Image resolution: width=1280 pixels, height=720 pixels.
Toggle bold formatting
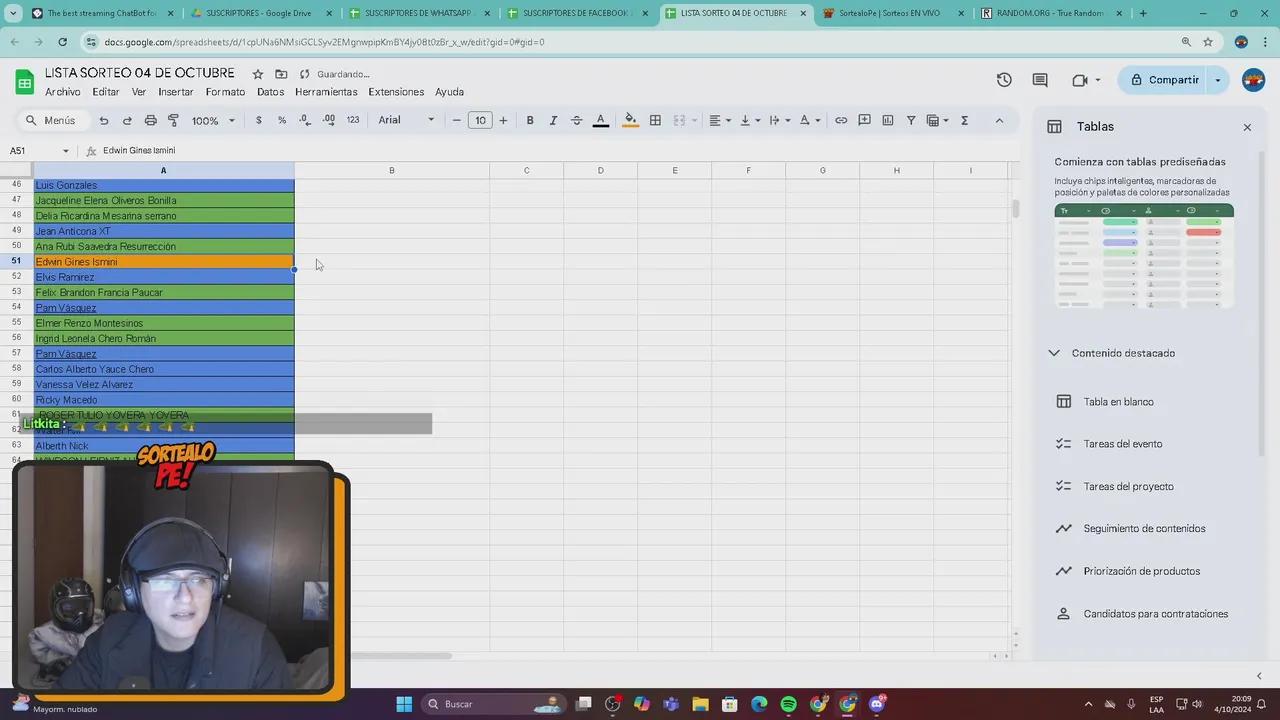(530, 120)
